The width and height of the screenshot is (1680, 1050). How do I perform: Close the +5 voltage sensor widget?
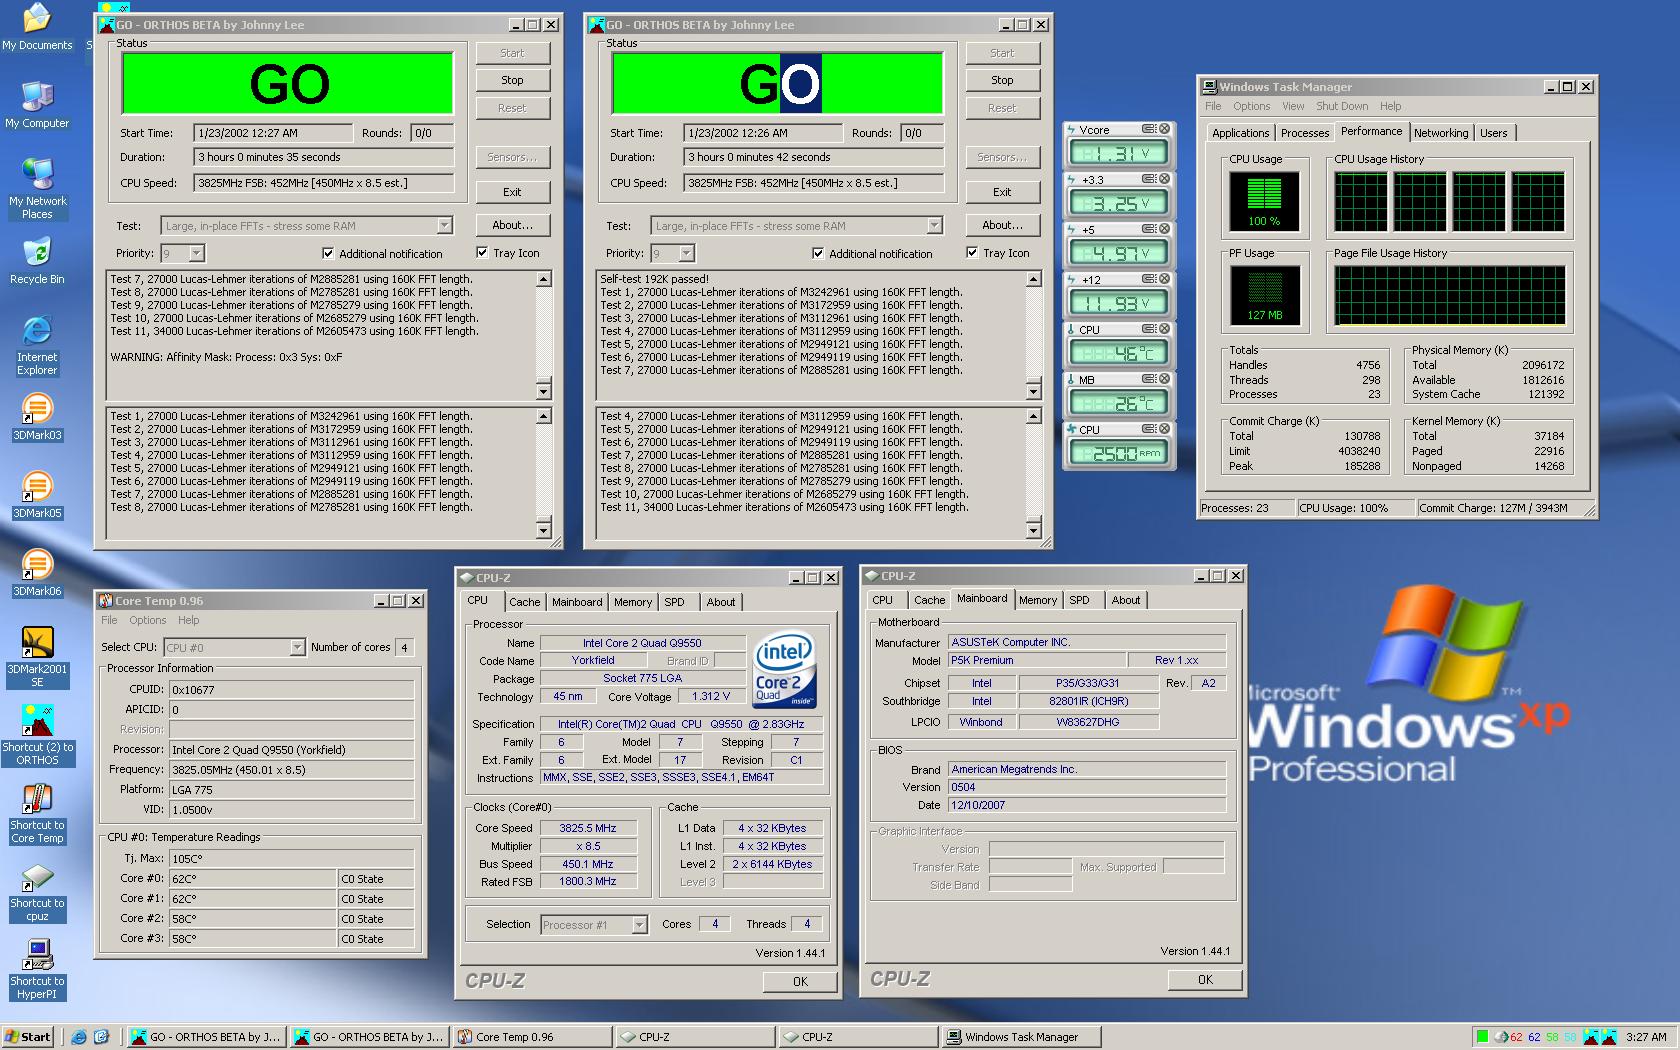tap(1164, 229)
